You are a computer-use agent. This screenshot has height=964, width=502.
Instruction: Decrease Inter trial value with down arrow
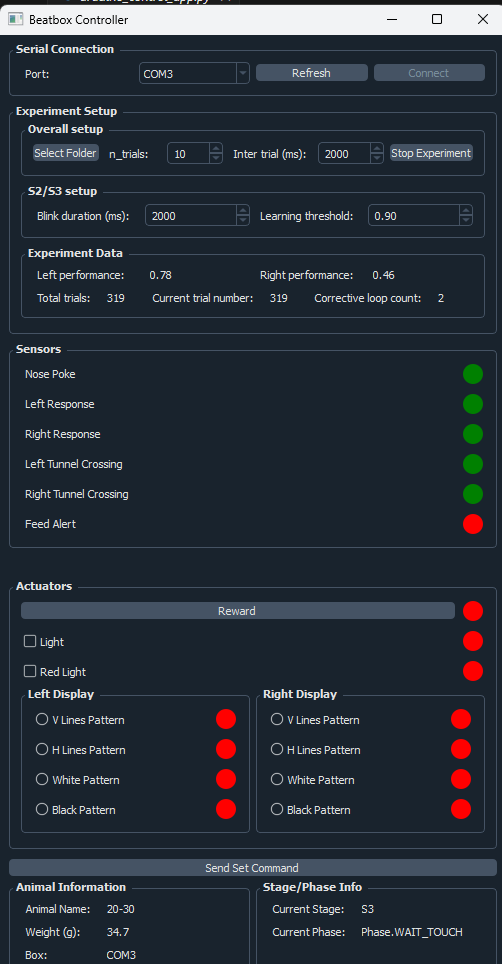(x=377, y=158)
